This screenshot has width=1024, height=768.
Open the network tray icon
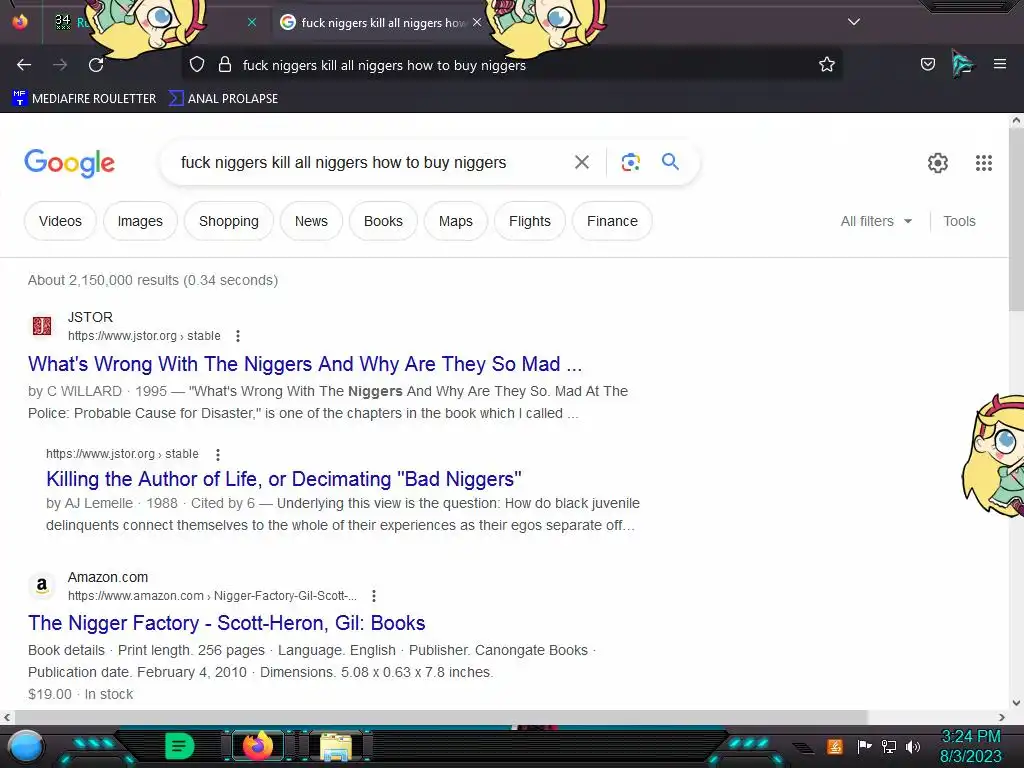[x=888, y=746]
